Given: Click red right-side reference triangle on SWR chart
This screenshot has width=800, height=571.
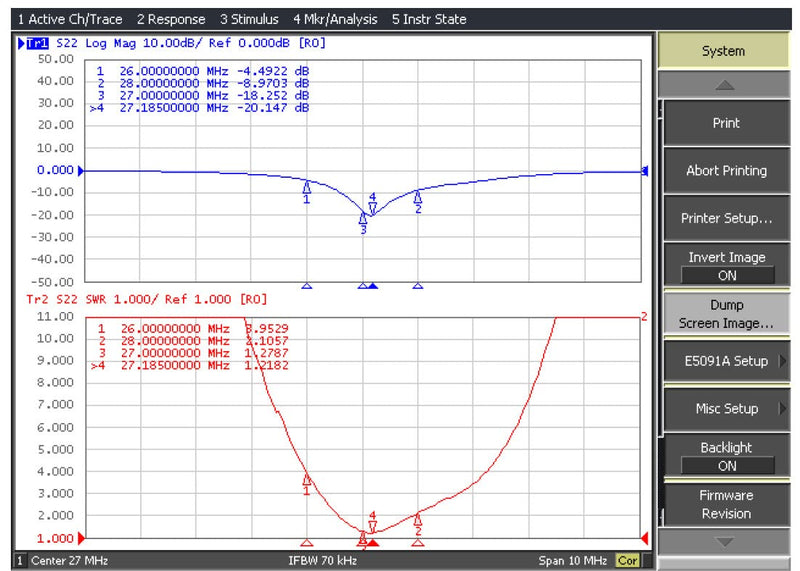Looking at the screenshot, I should pos(644,538).
